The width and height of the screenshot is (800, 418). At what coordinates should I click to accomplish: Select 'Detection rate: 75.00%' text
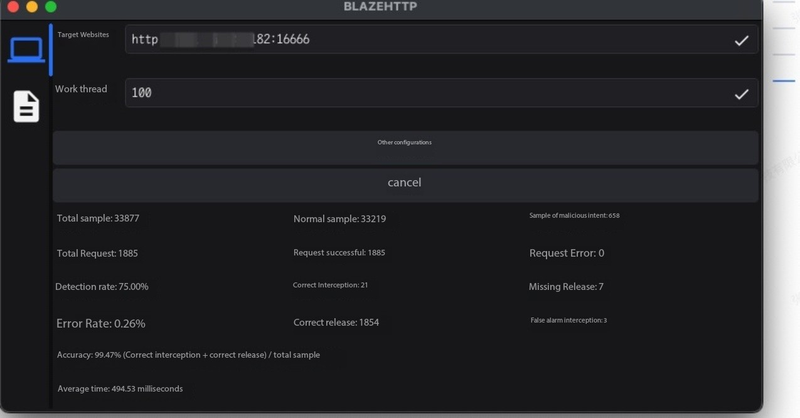102,287
